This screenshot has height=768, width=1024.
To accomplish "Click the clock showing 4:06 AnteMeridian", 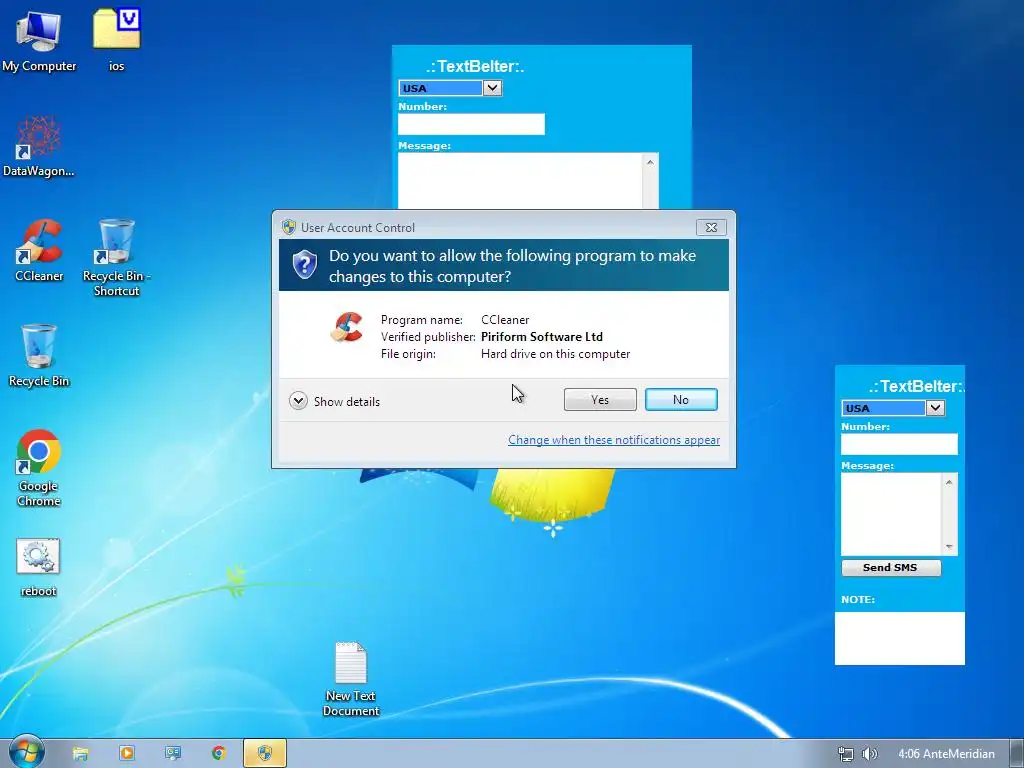I will (x=946, y=754).
